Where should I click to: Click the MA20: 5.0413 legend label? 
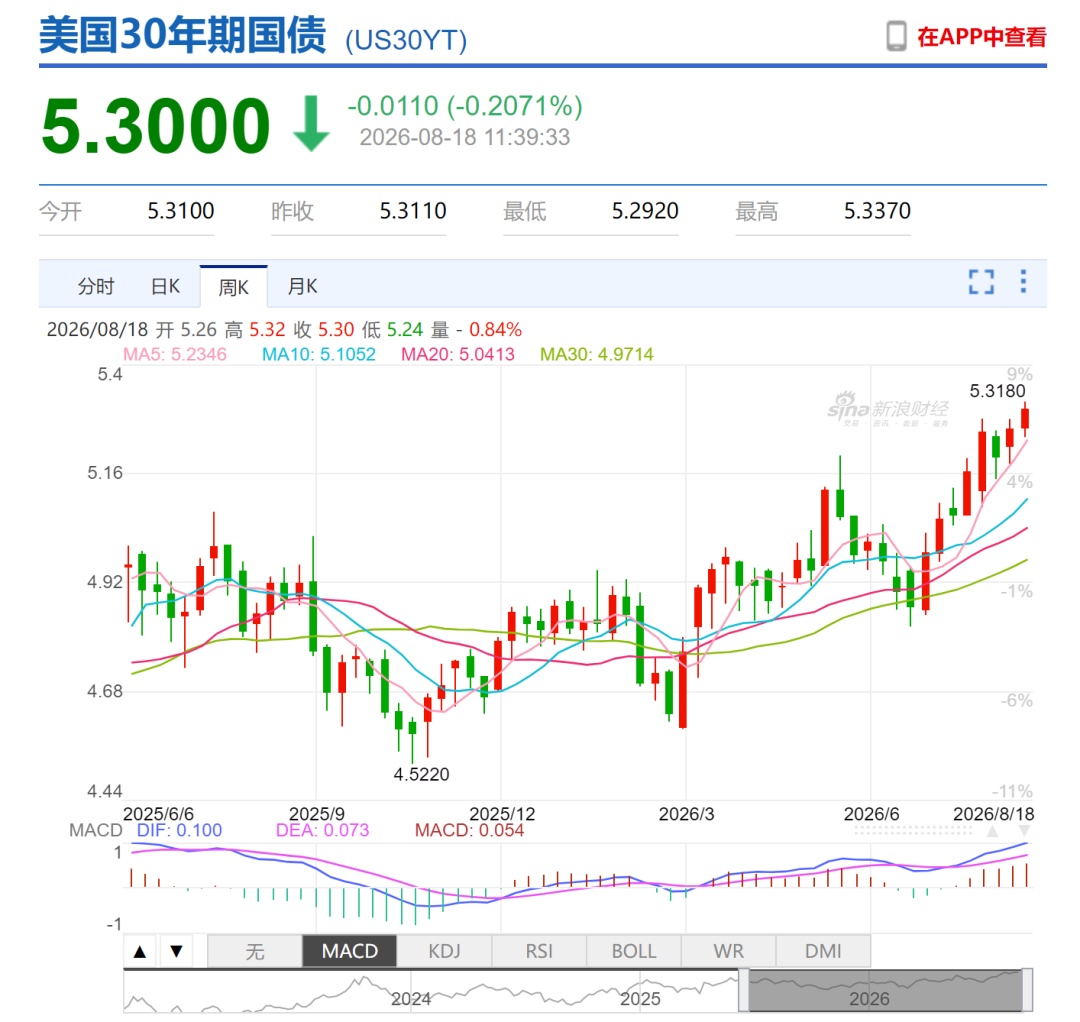coord(458,354)
